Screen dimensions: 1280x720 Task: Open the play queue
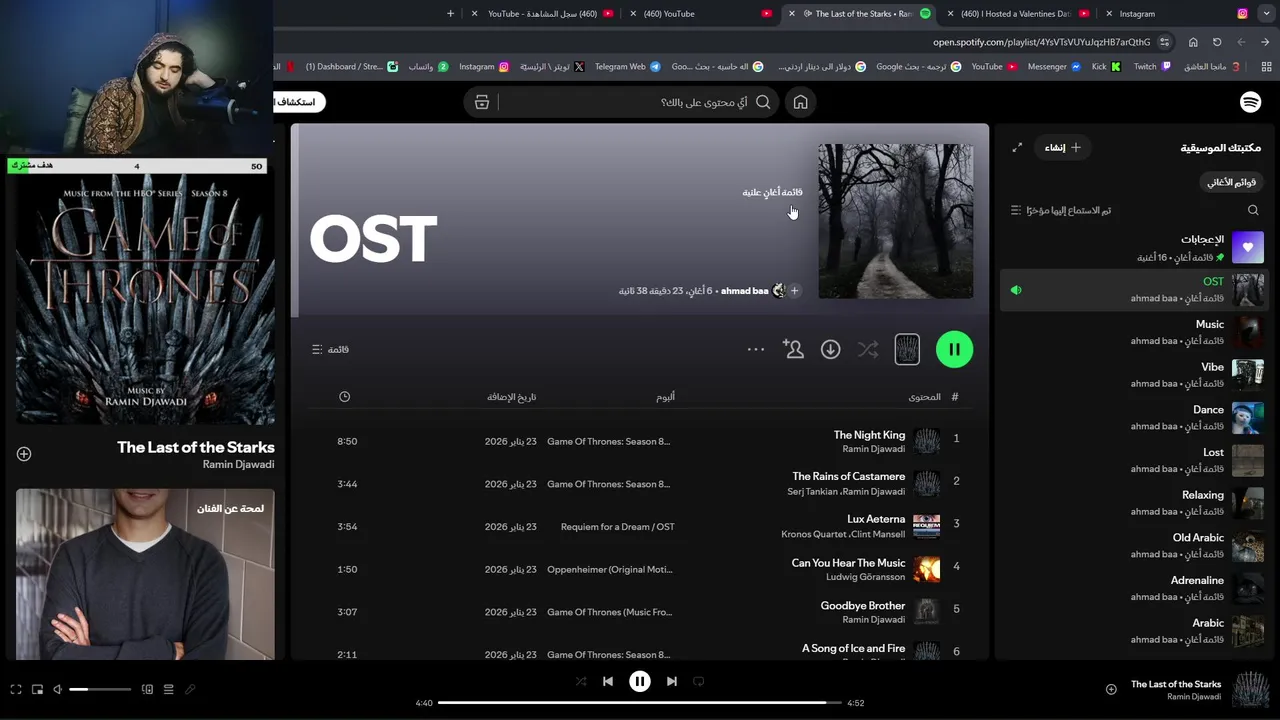168,690
